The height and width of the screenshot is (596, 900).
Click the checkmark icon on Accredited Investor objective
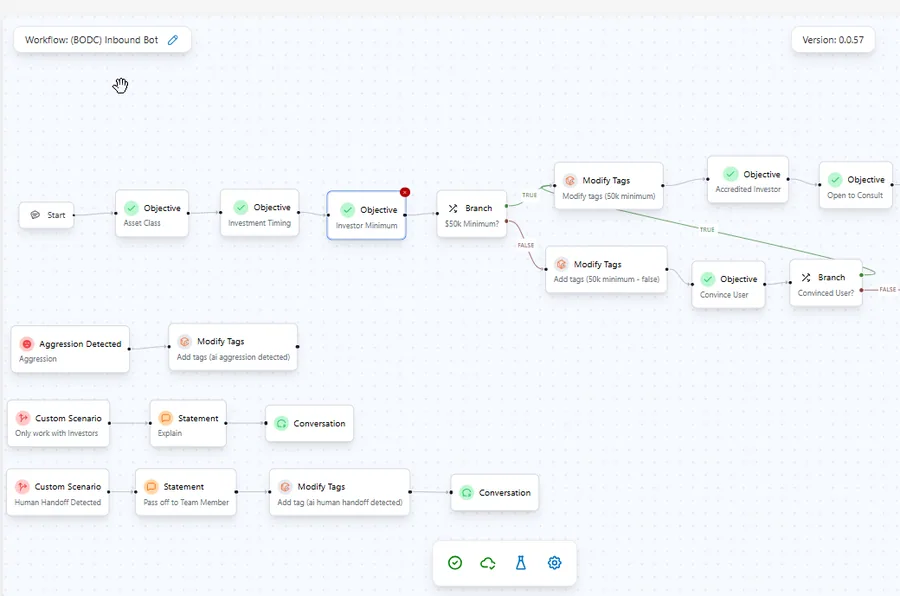coord(730,174)
